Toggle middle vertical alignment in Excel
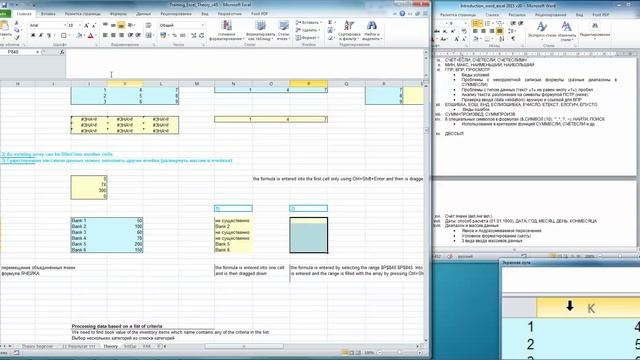The image size is (640, 360). pos(113,25)
